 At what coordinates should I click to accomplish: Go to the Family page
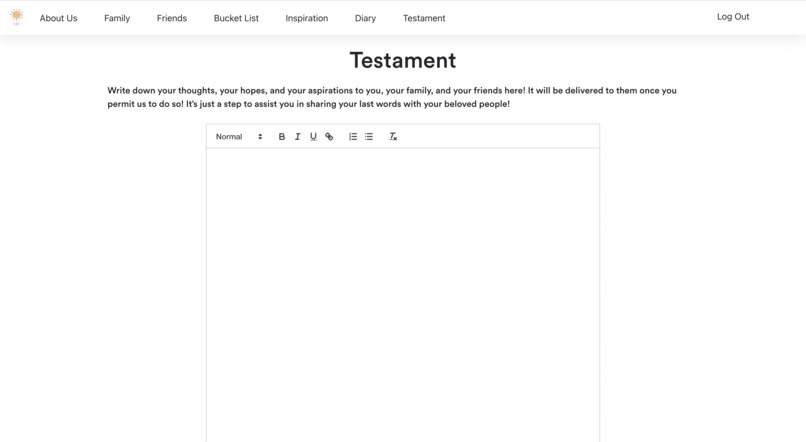coord(117,18)
